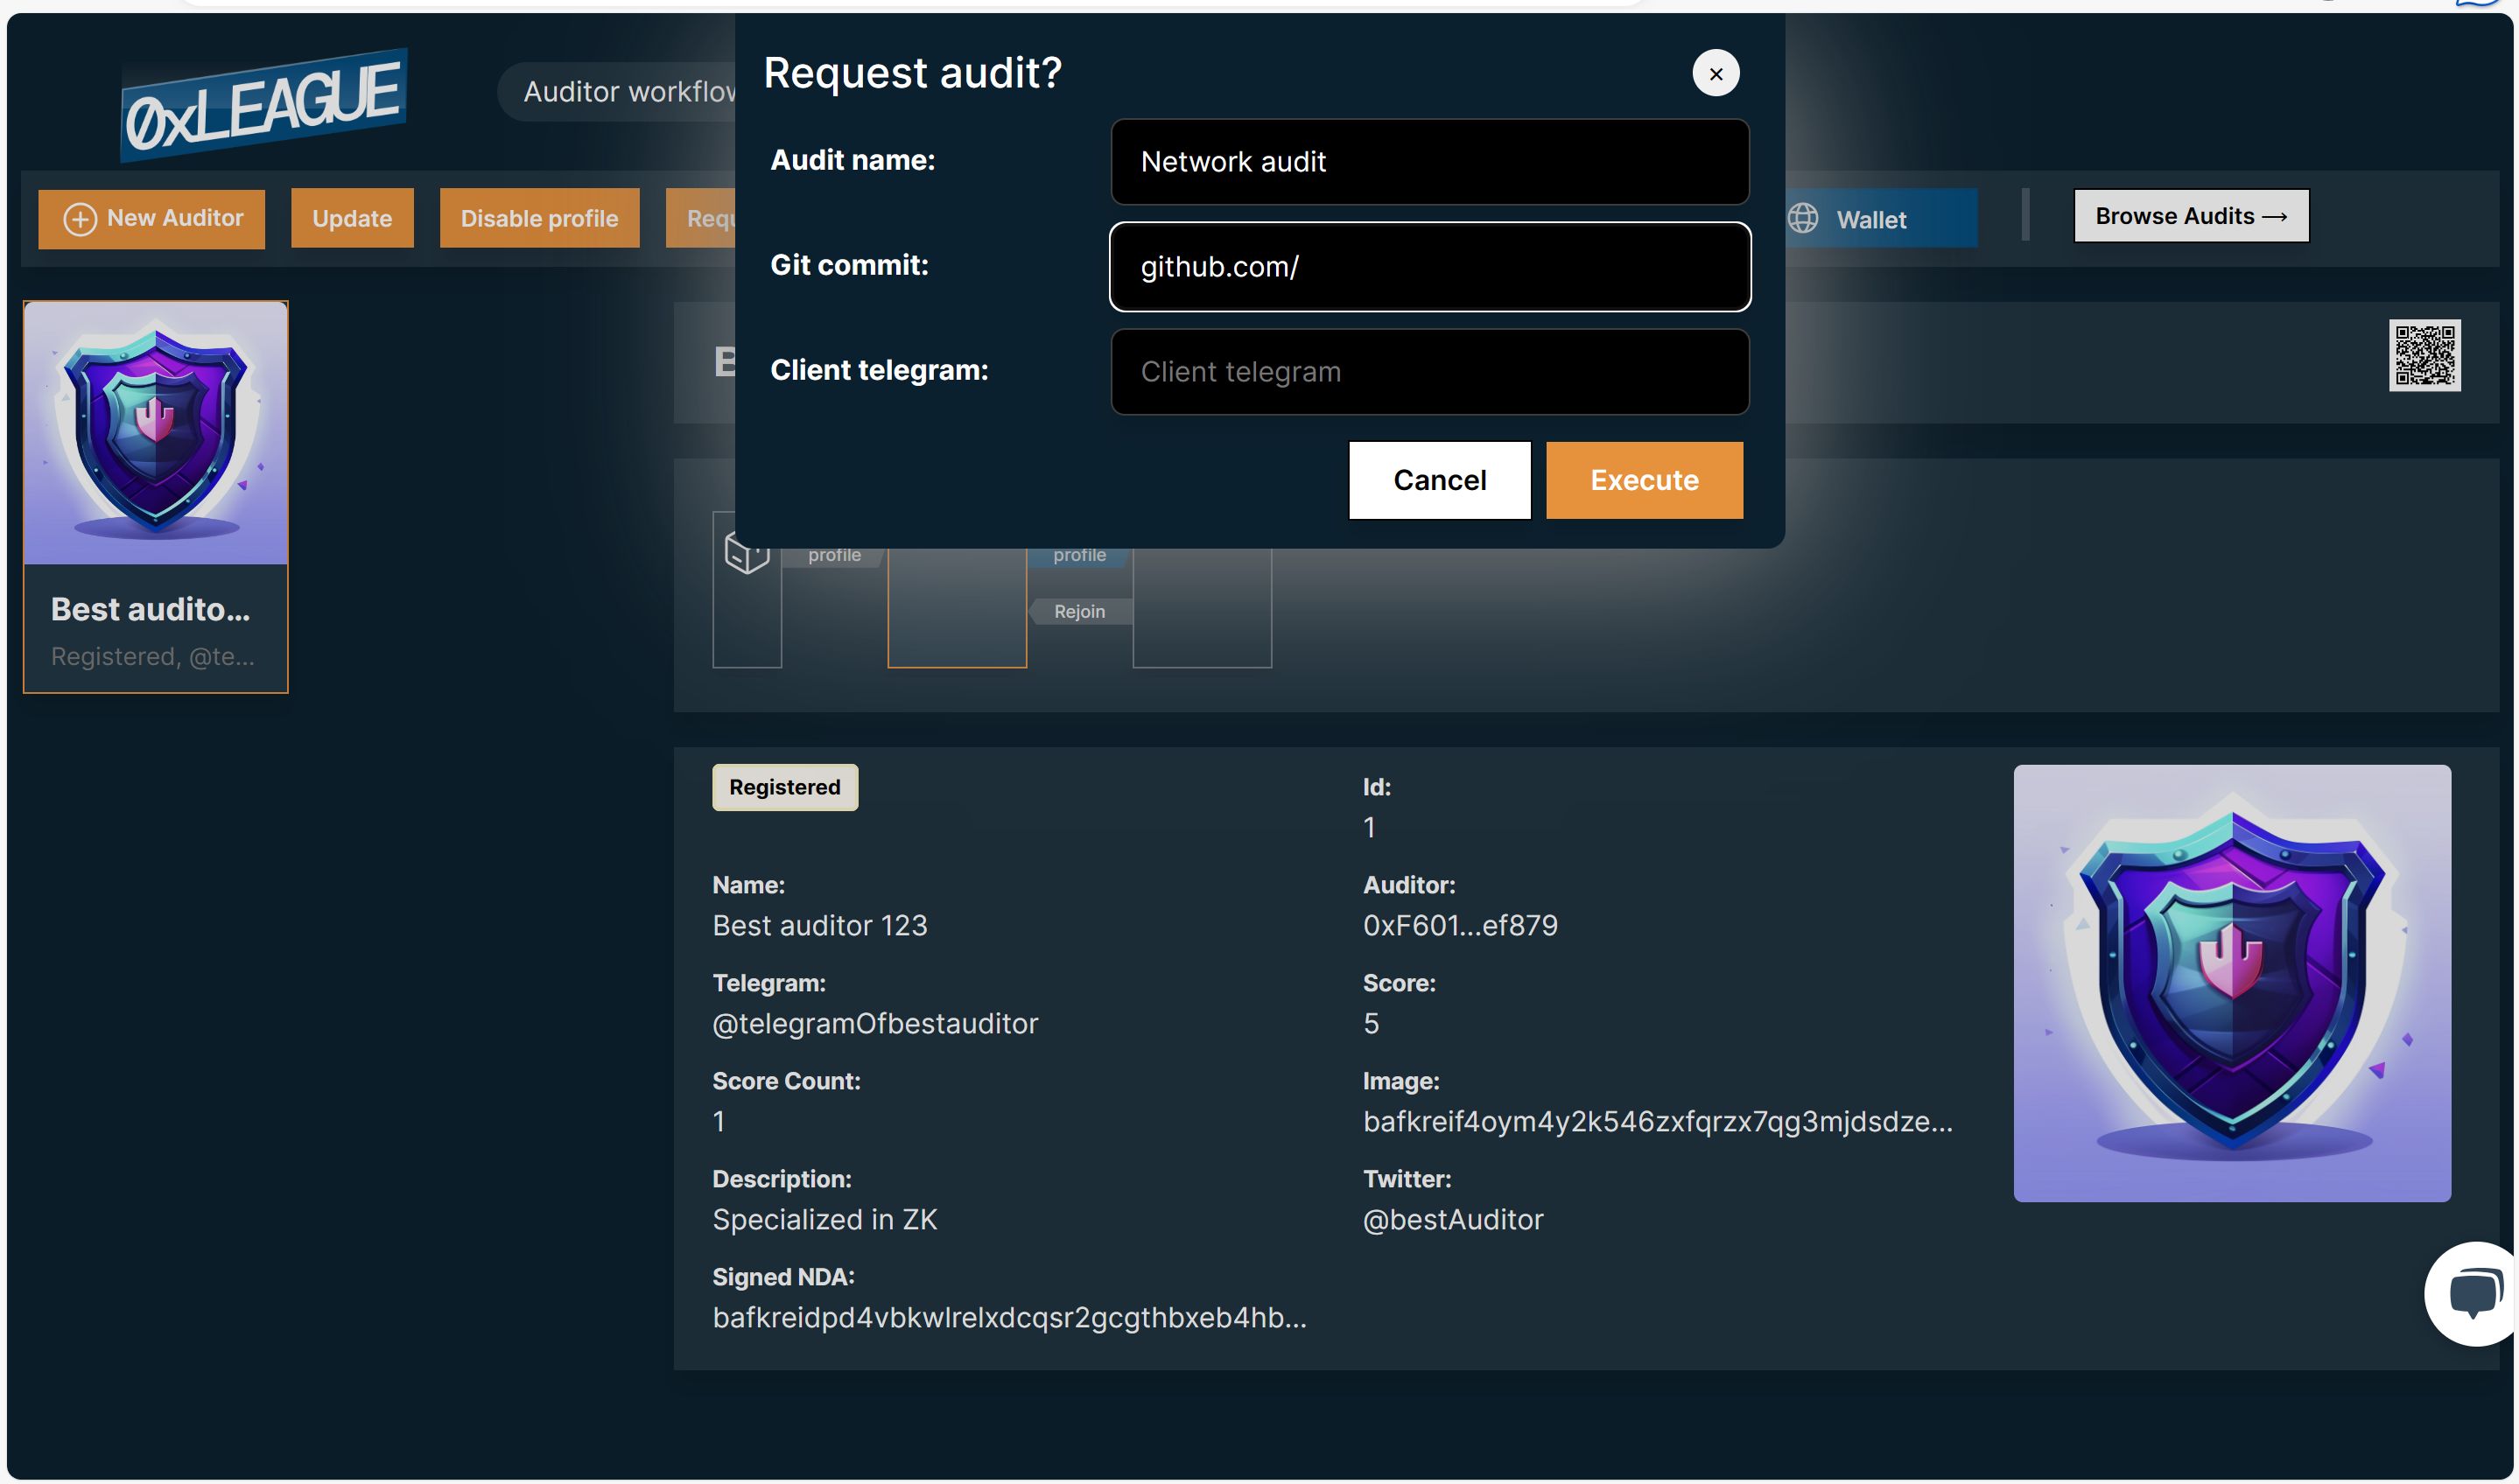Viewport: 2519px width, 1484px height.
Task: Click Browse Audits link
Action: [x=2190, y=216]
